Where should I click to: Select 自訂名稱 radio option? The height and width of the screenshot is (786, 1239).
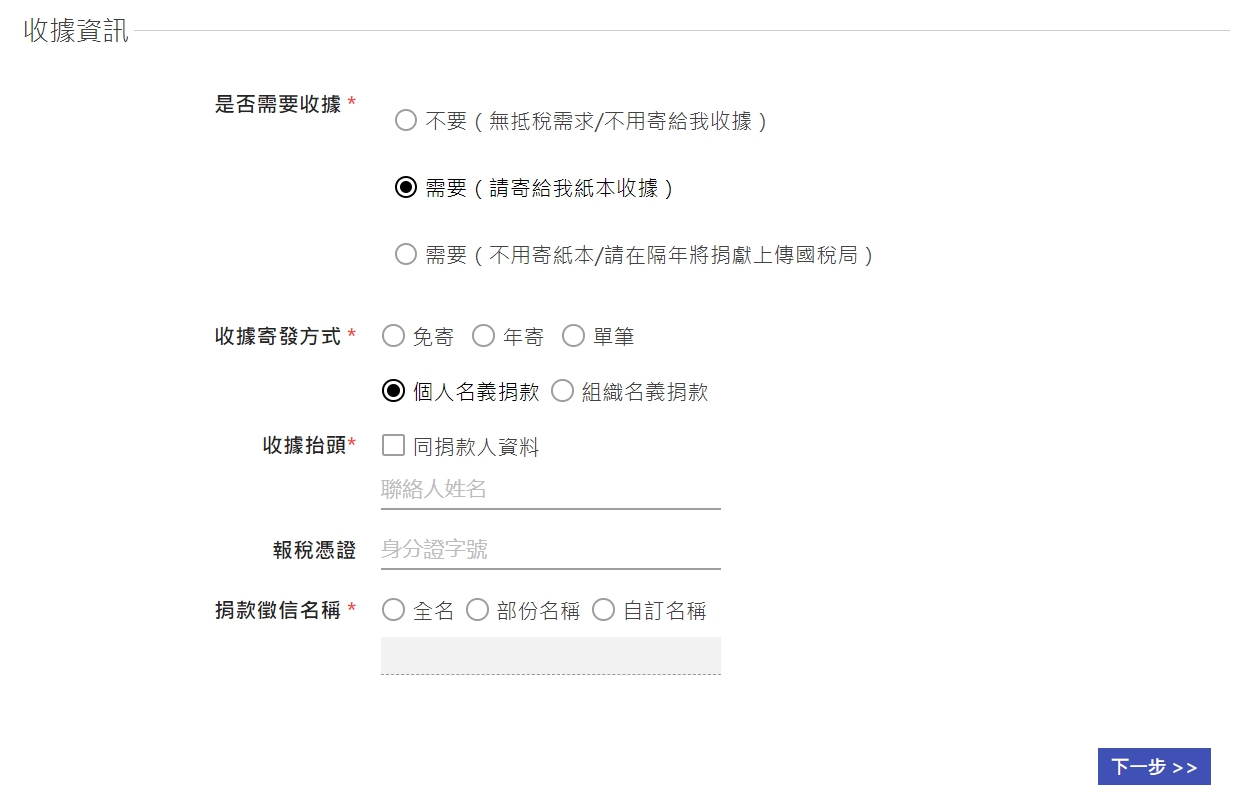click(x=603, y=610)
